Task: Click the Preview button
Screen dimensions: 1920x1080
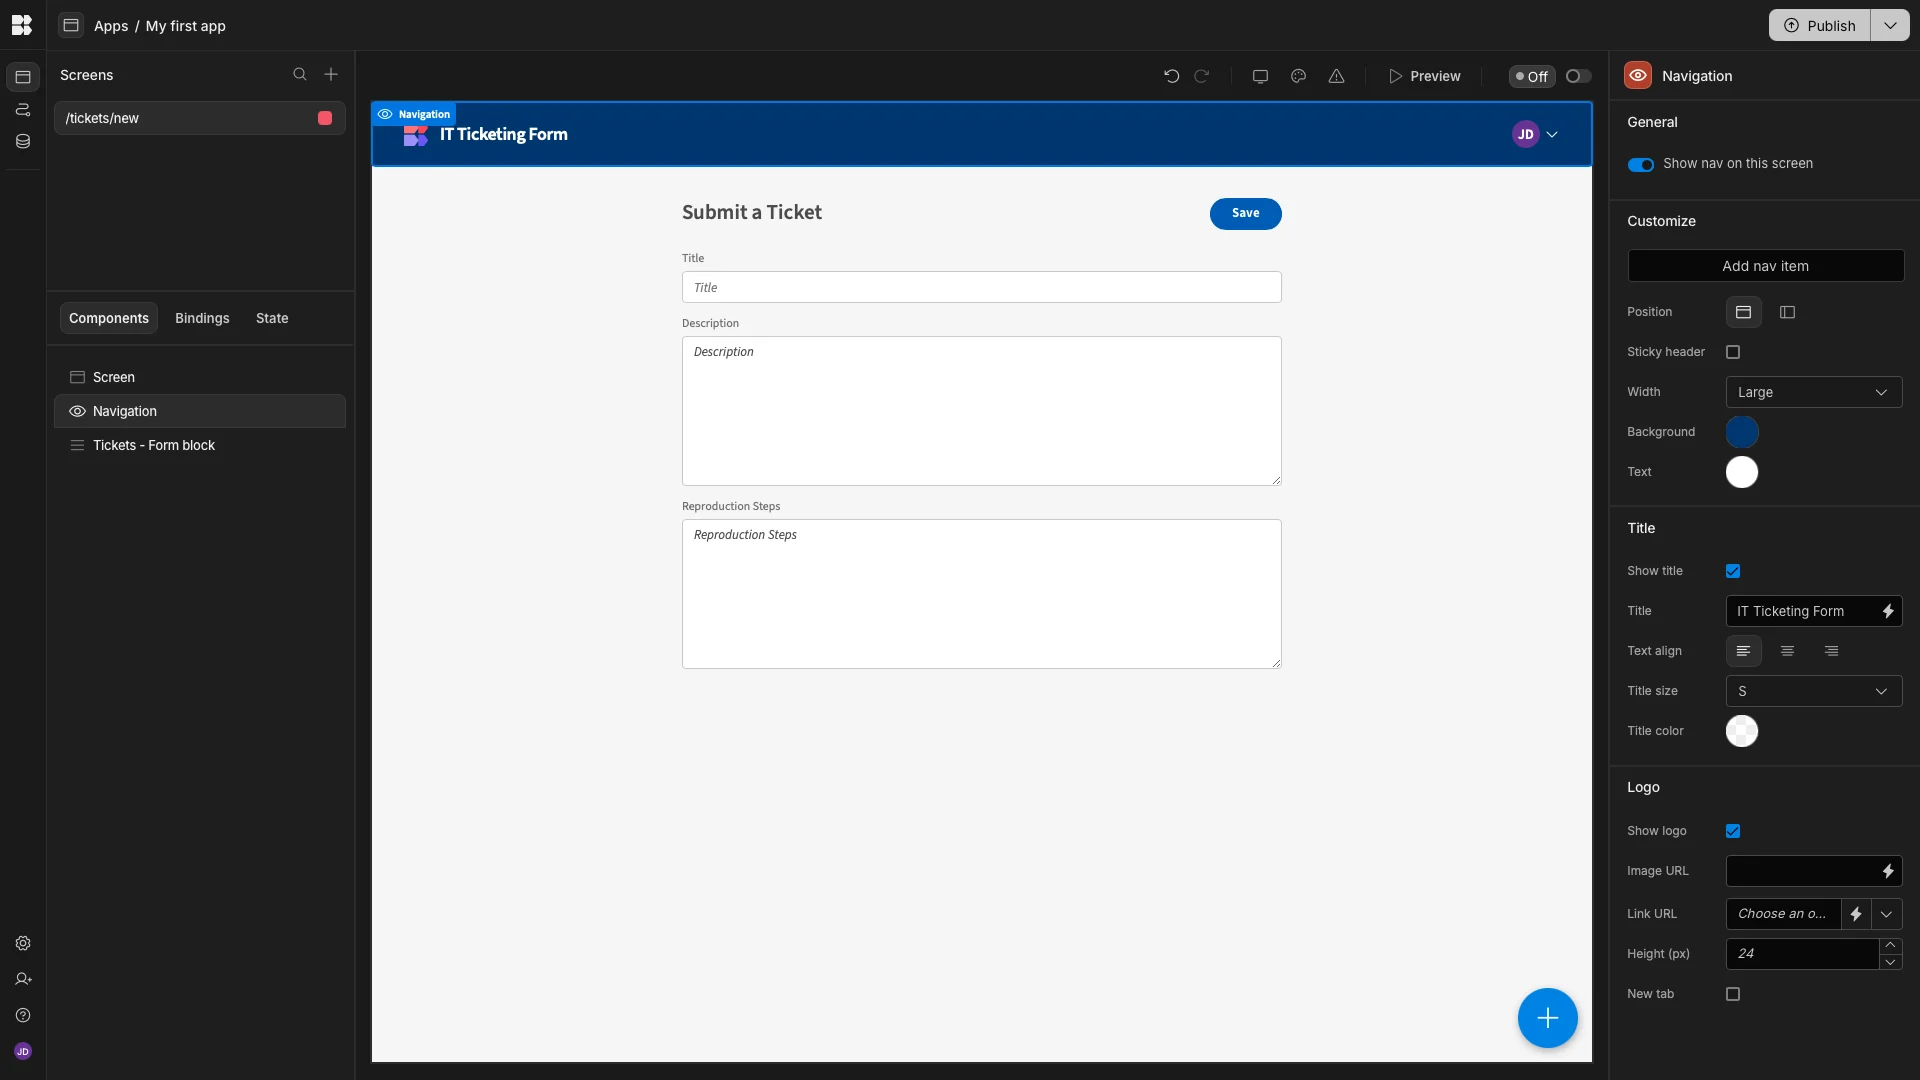Action: 1424,76
